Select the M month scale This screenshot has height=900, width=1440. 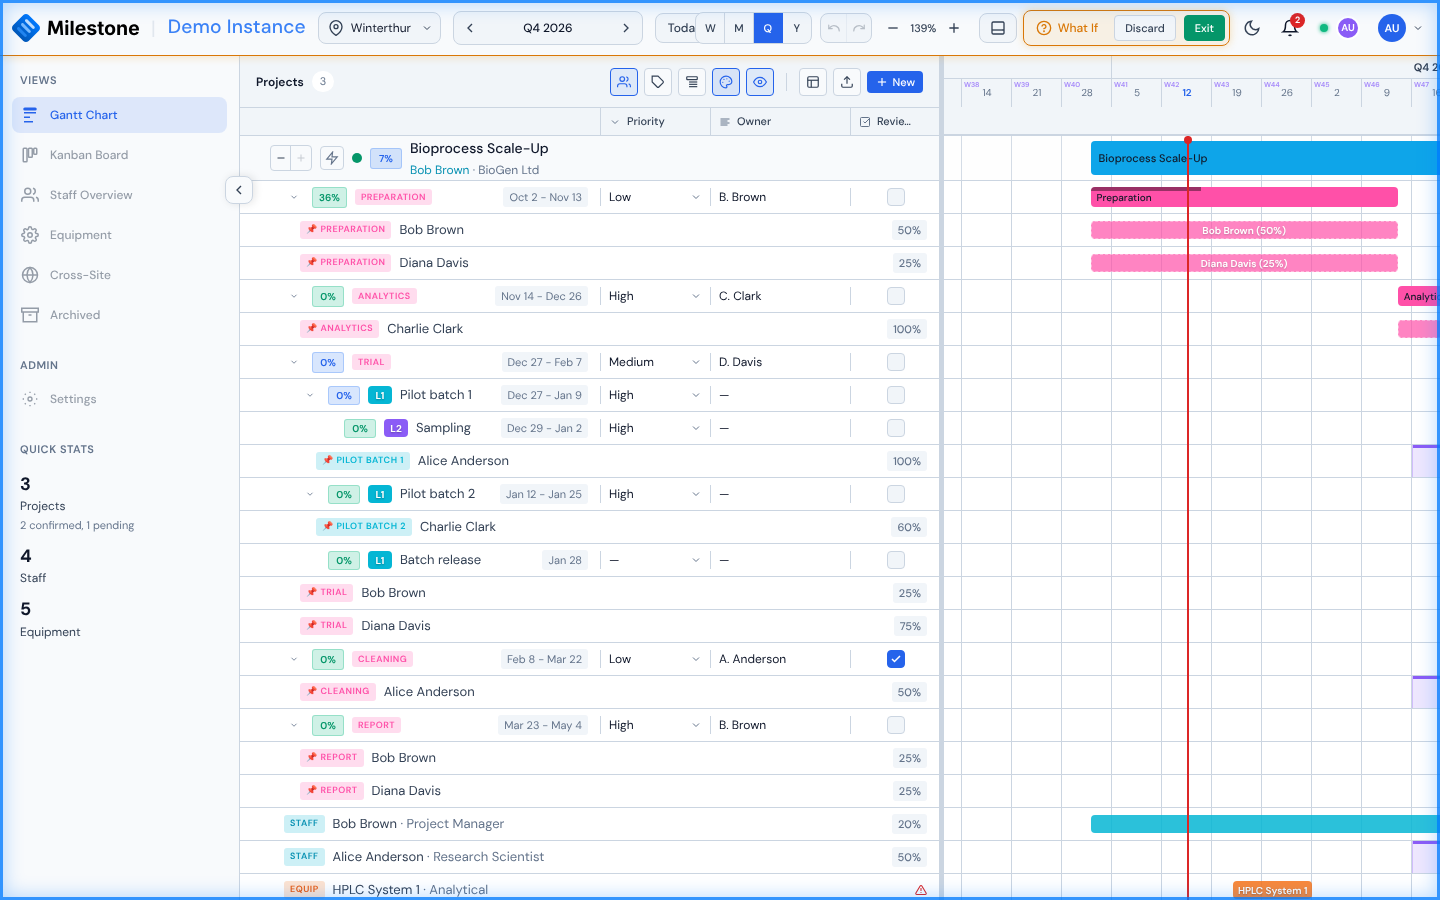(739, 28)
